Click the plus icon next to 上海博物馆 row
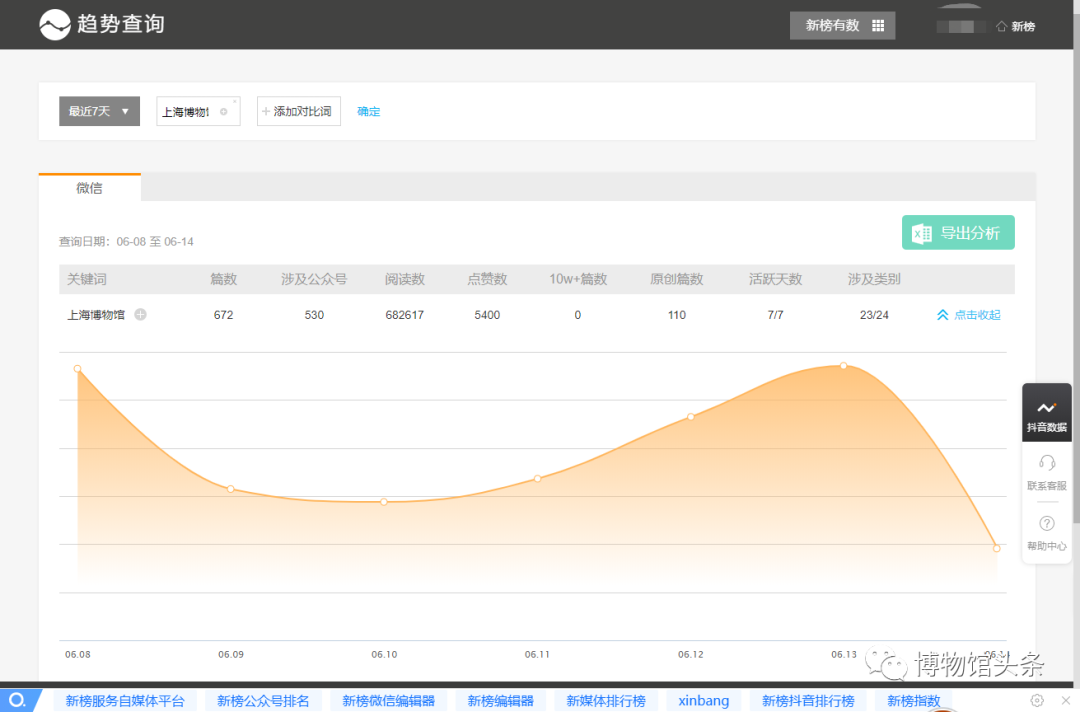Viewport: 1080px width, 712px height. 141,315
